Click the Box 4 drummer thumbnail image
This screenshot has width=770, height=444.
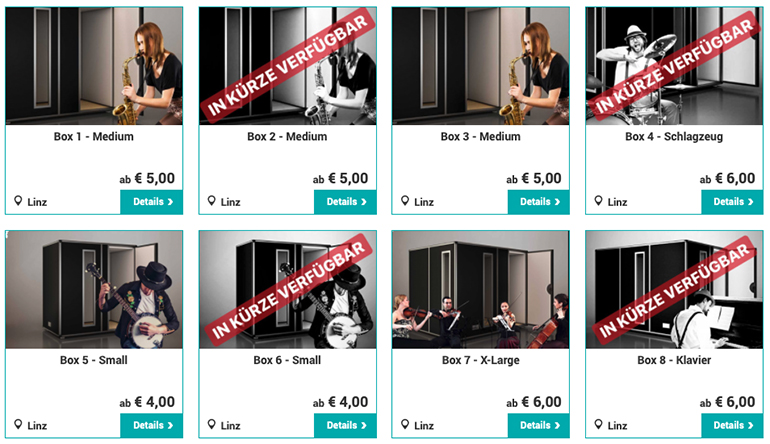pos(674,66)
